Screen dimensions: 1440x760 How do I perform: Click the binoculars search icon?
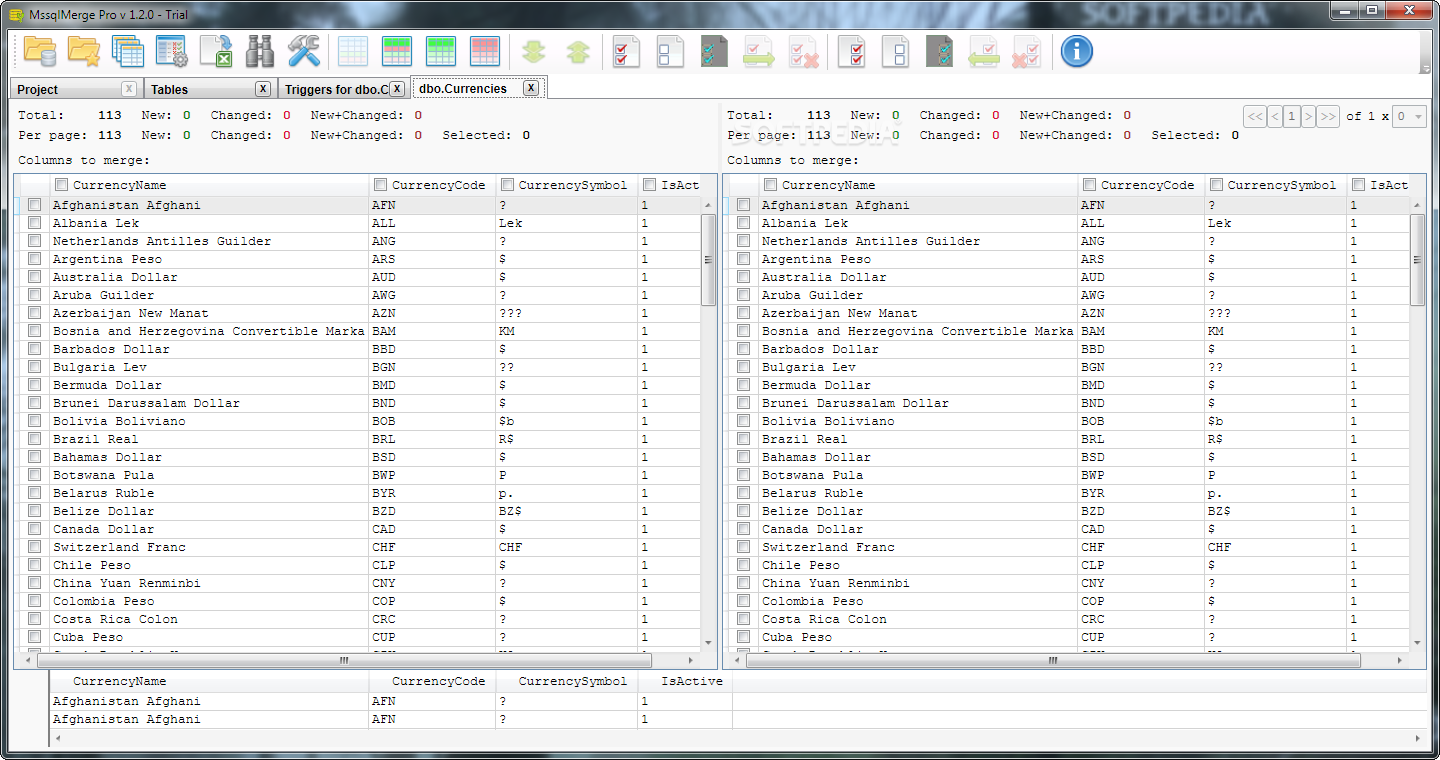260,51
